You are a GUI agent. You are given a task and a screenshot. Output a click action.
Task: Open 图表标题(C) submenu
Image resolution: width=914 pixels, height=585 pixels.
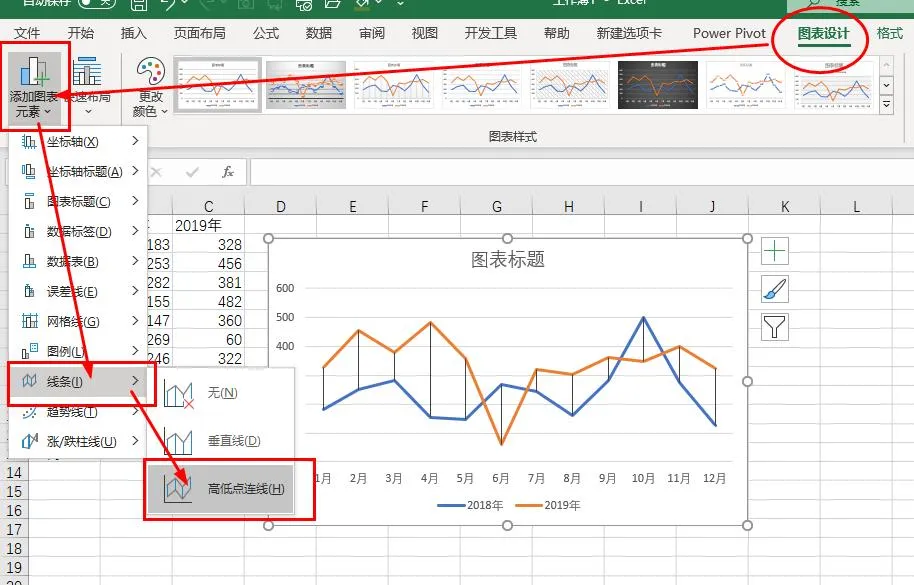point(78,202)
